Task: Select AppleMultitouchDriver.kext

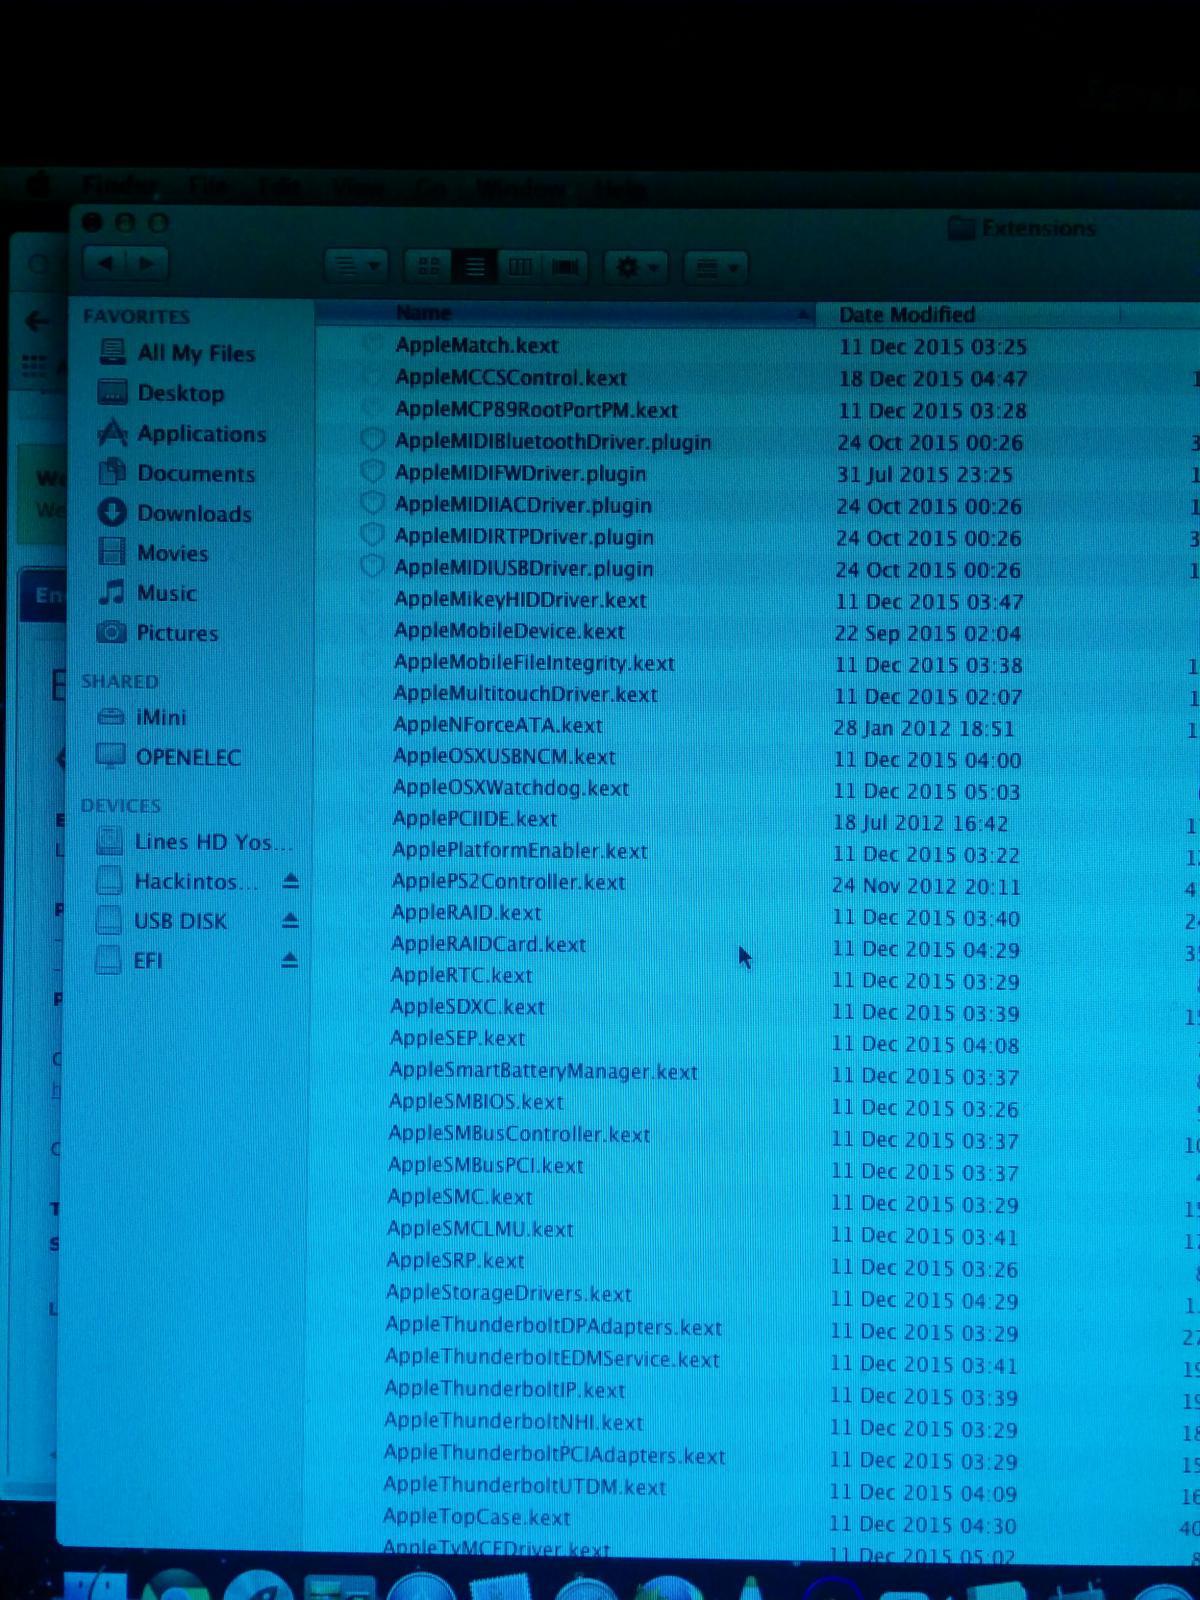Action: tap(525, 694)
